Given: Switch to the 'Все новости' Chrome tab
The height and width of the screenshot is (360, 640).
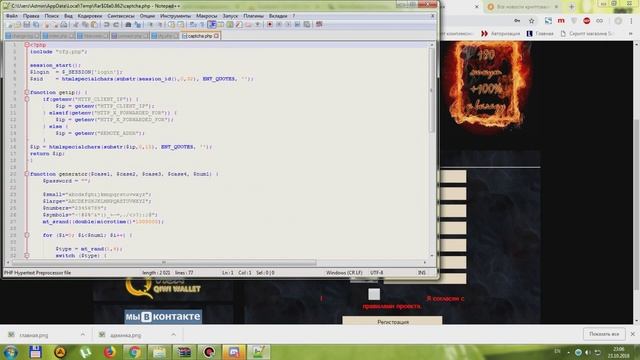Looking at the screenshot, I should coord(522,7).
